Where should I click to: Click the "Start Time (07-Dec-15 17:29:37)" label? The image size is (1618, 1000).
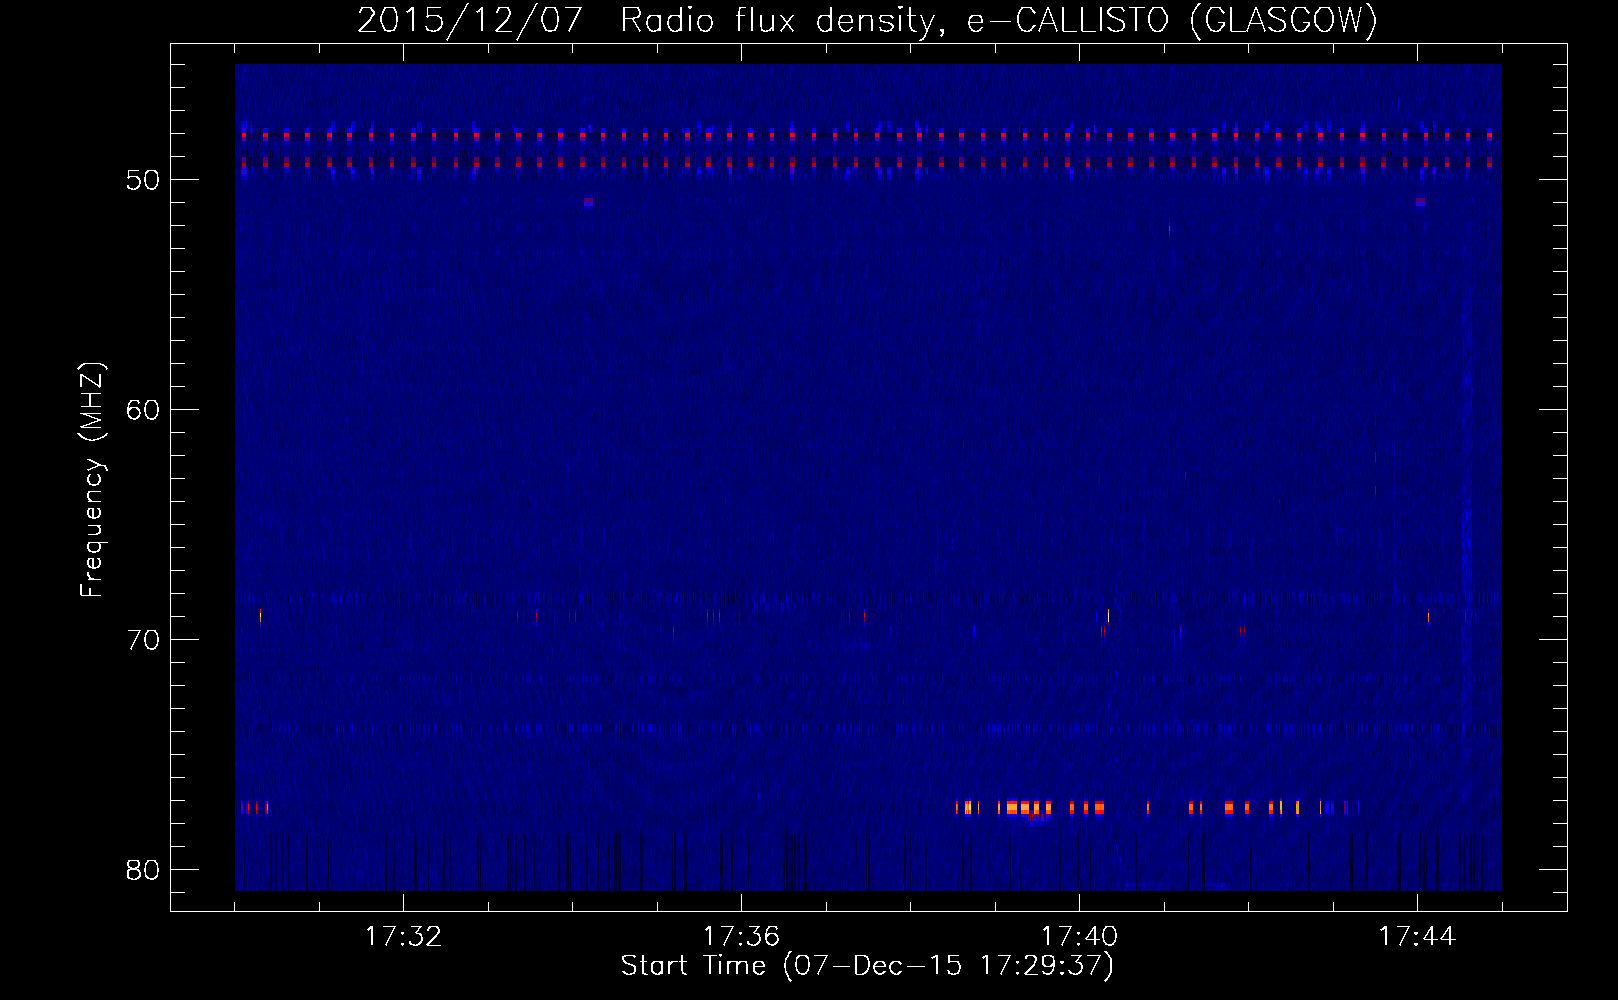(867, 965)
